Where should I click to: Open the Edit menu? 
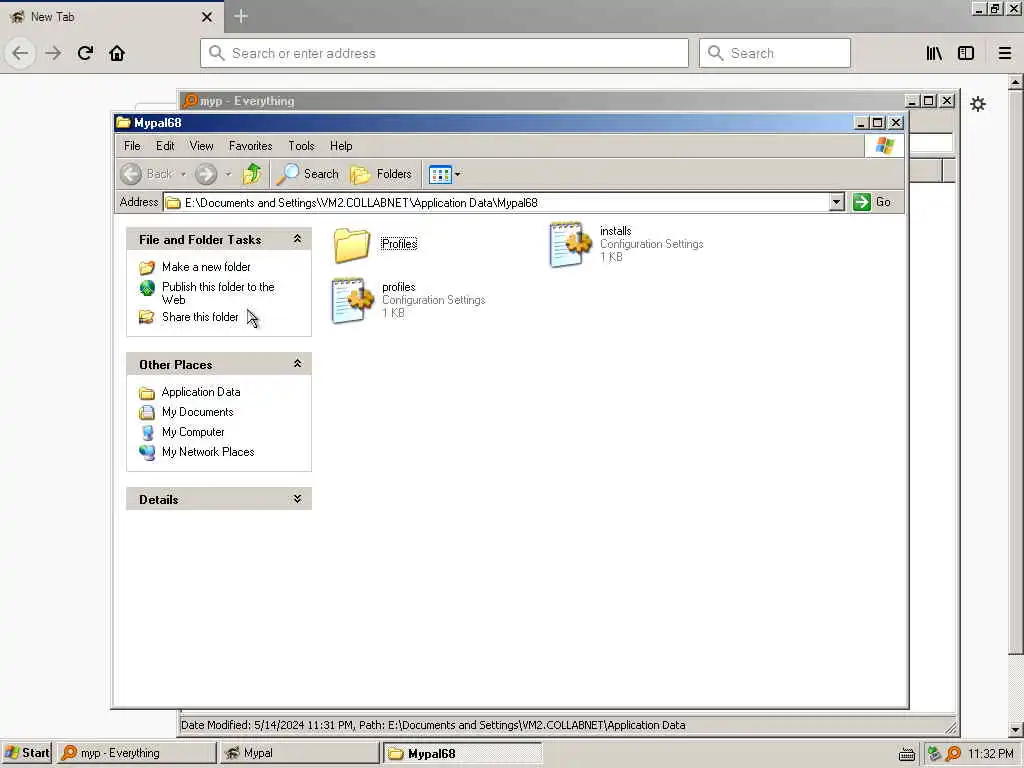pos(165,146)
